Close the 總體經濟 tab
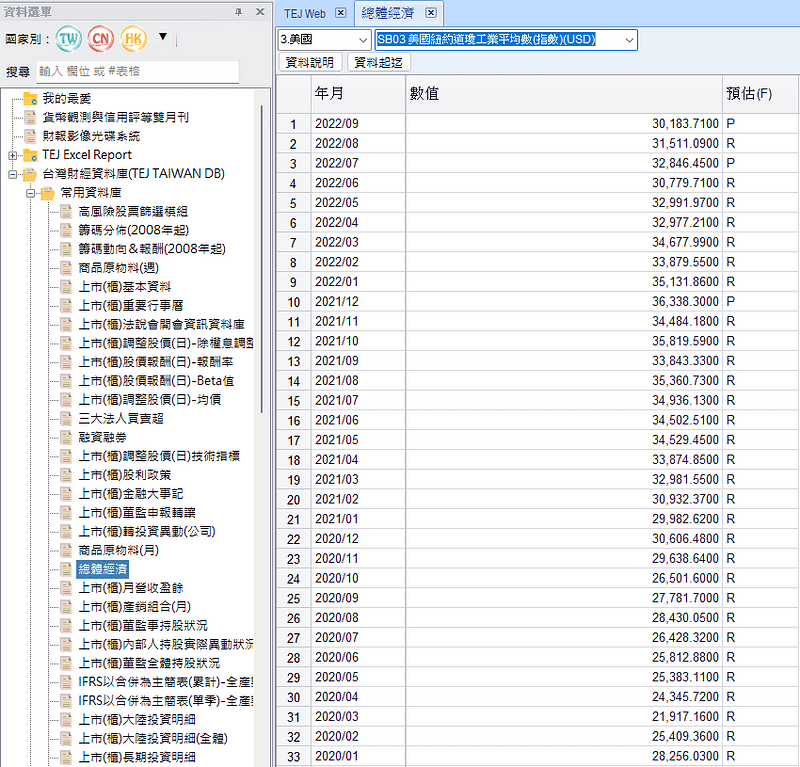This screenshot has height=767, width=800. (430, 13)
